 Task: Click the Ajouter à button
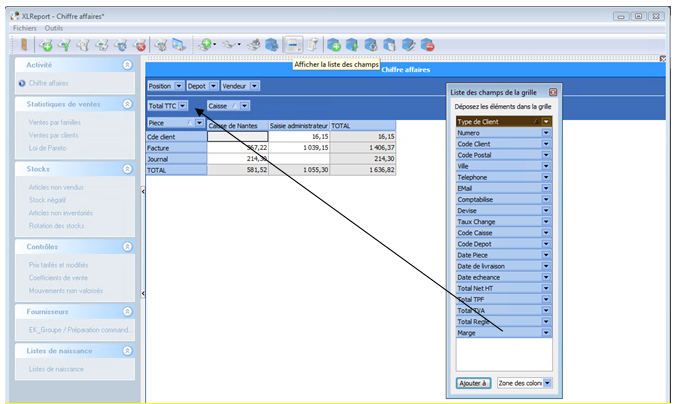point(472,382)
